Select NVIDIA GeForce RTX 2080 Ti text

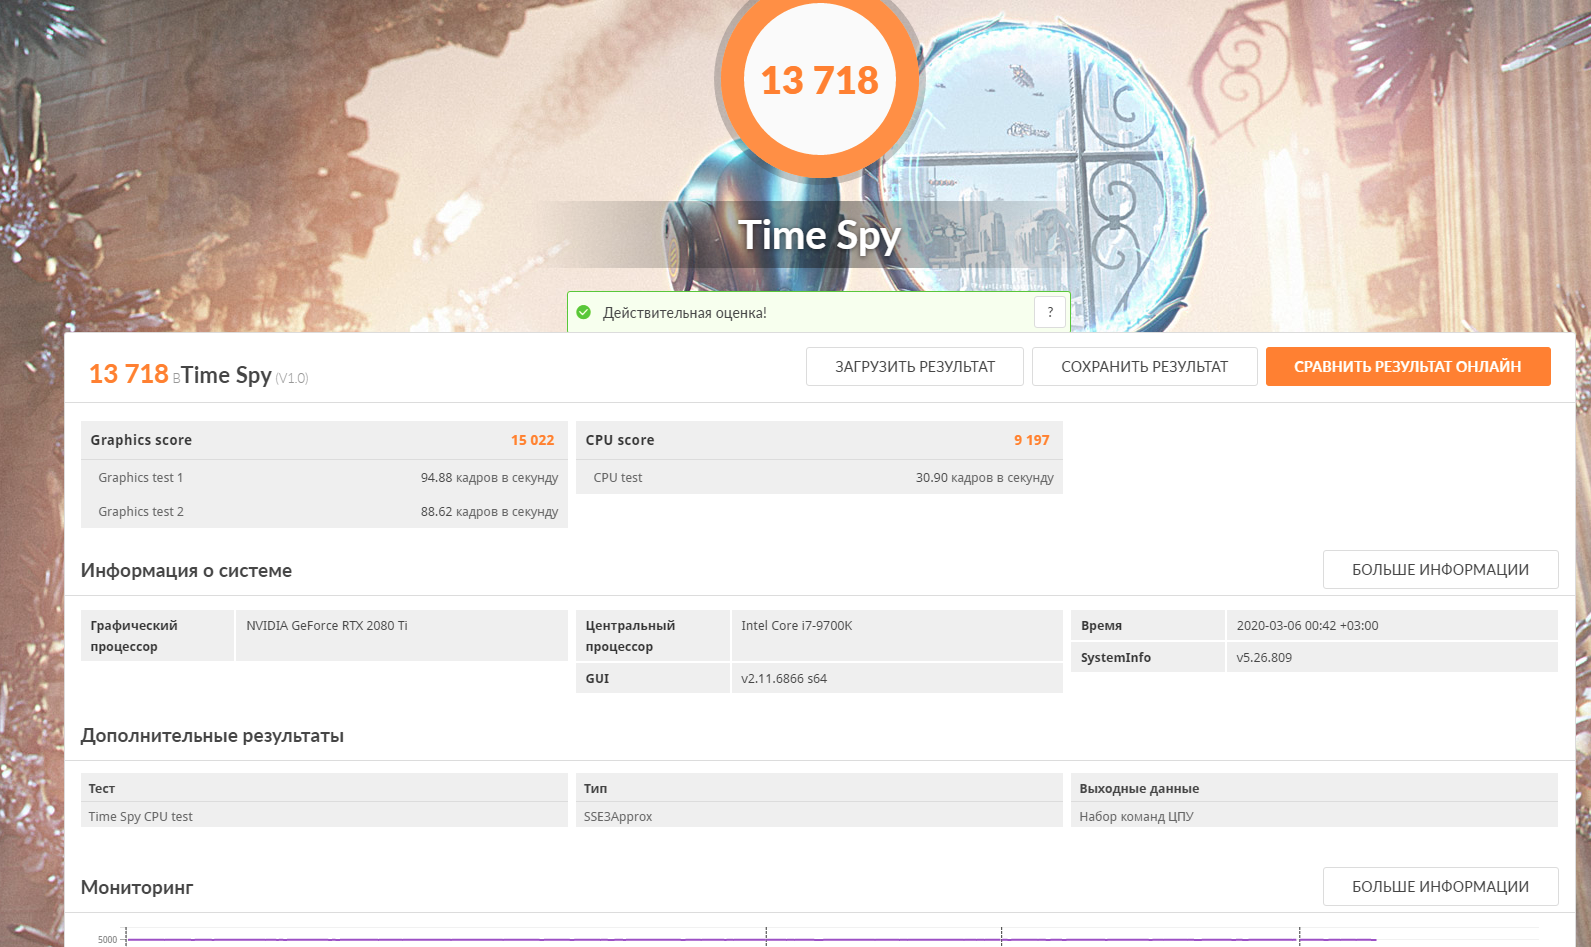coord(327,626)
